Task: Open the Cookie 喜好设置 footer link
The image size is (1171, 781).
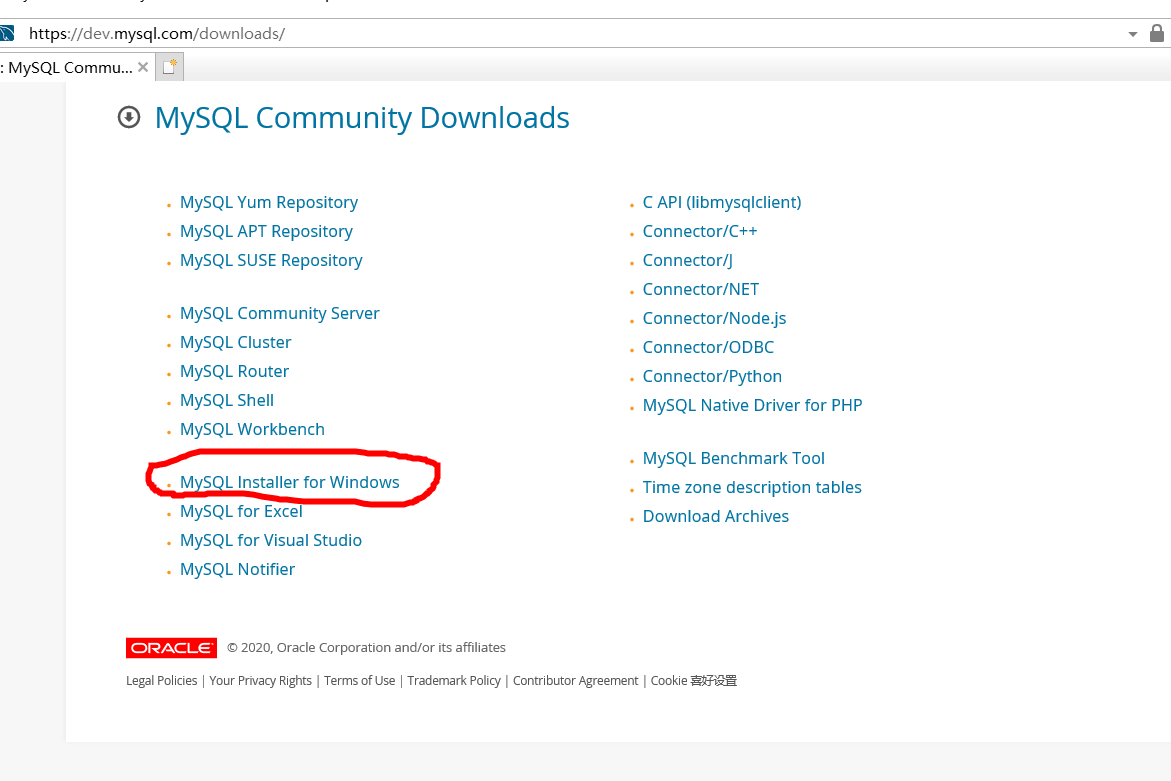Action: (x=694, y=681)
